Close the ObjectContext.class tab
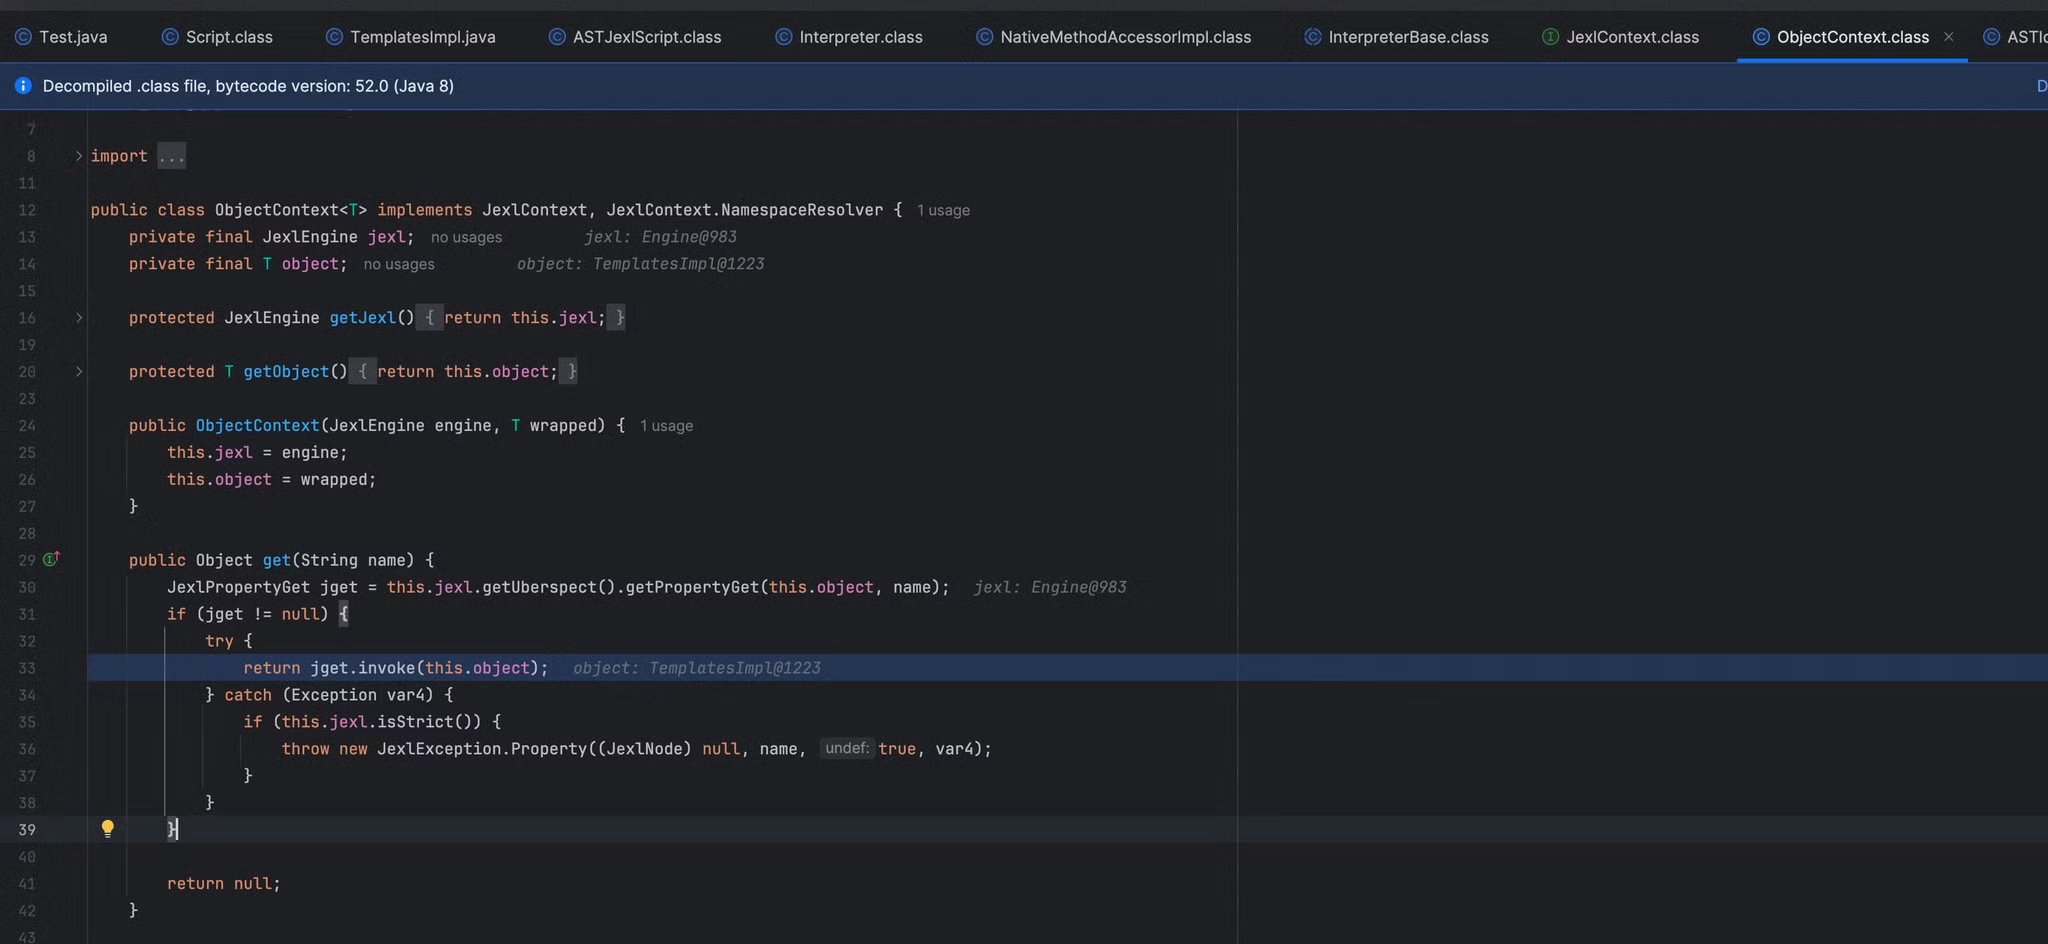The width and height of the screenshot is (2048, 944). [x=1948, y=37]
